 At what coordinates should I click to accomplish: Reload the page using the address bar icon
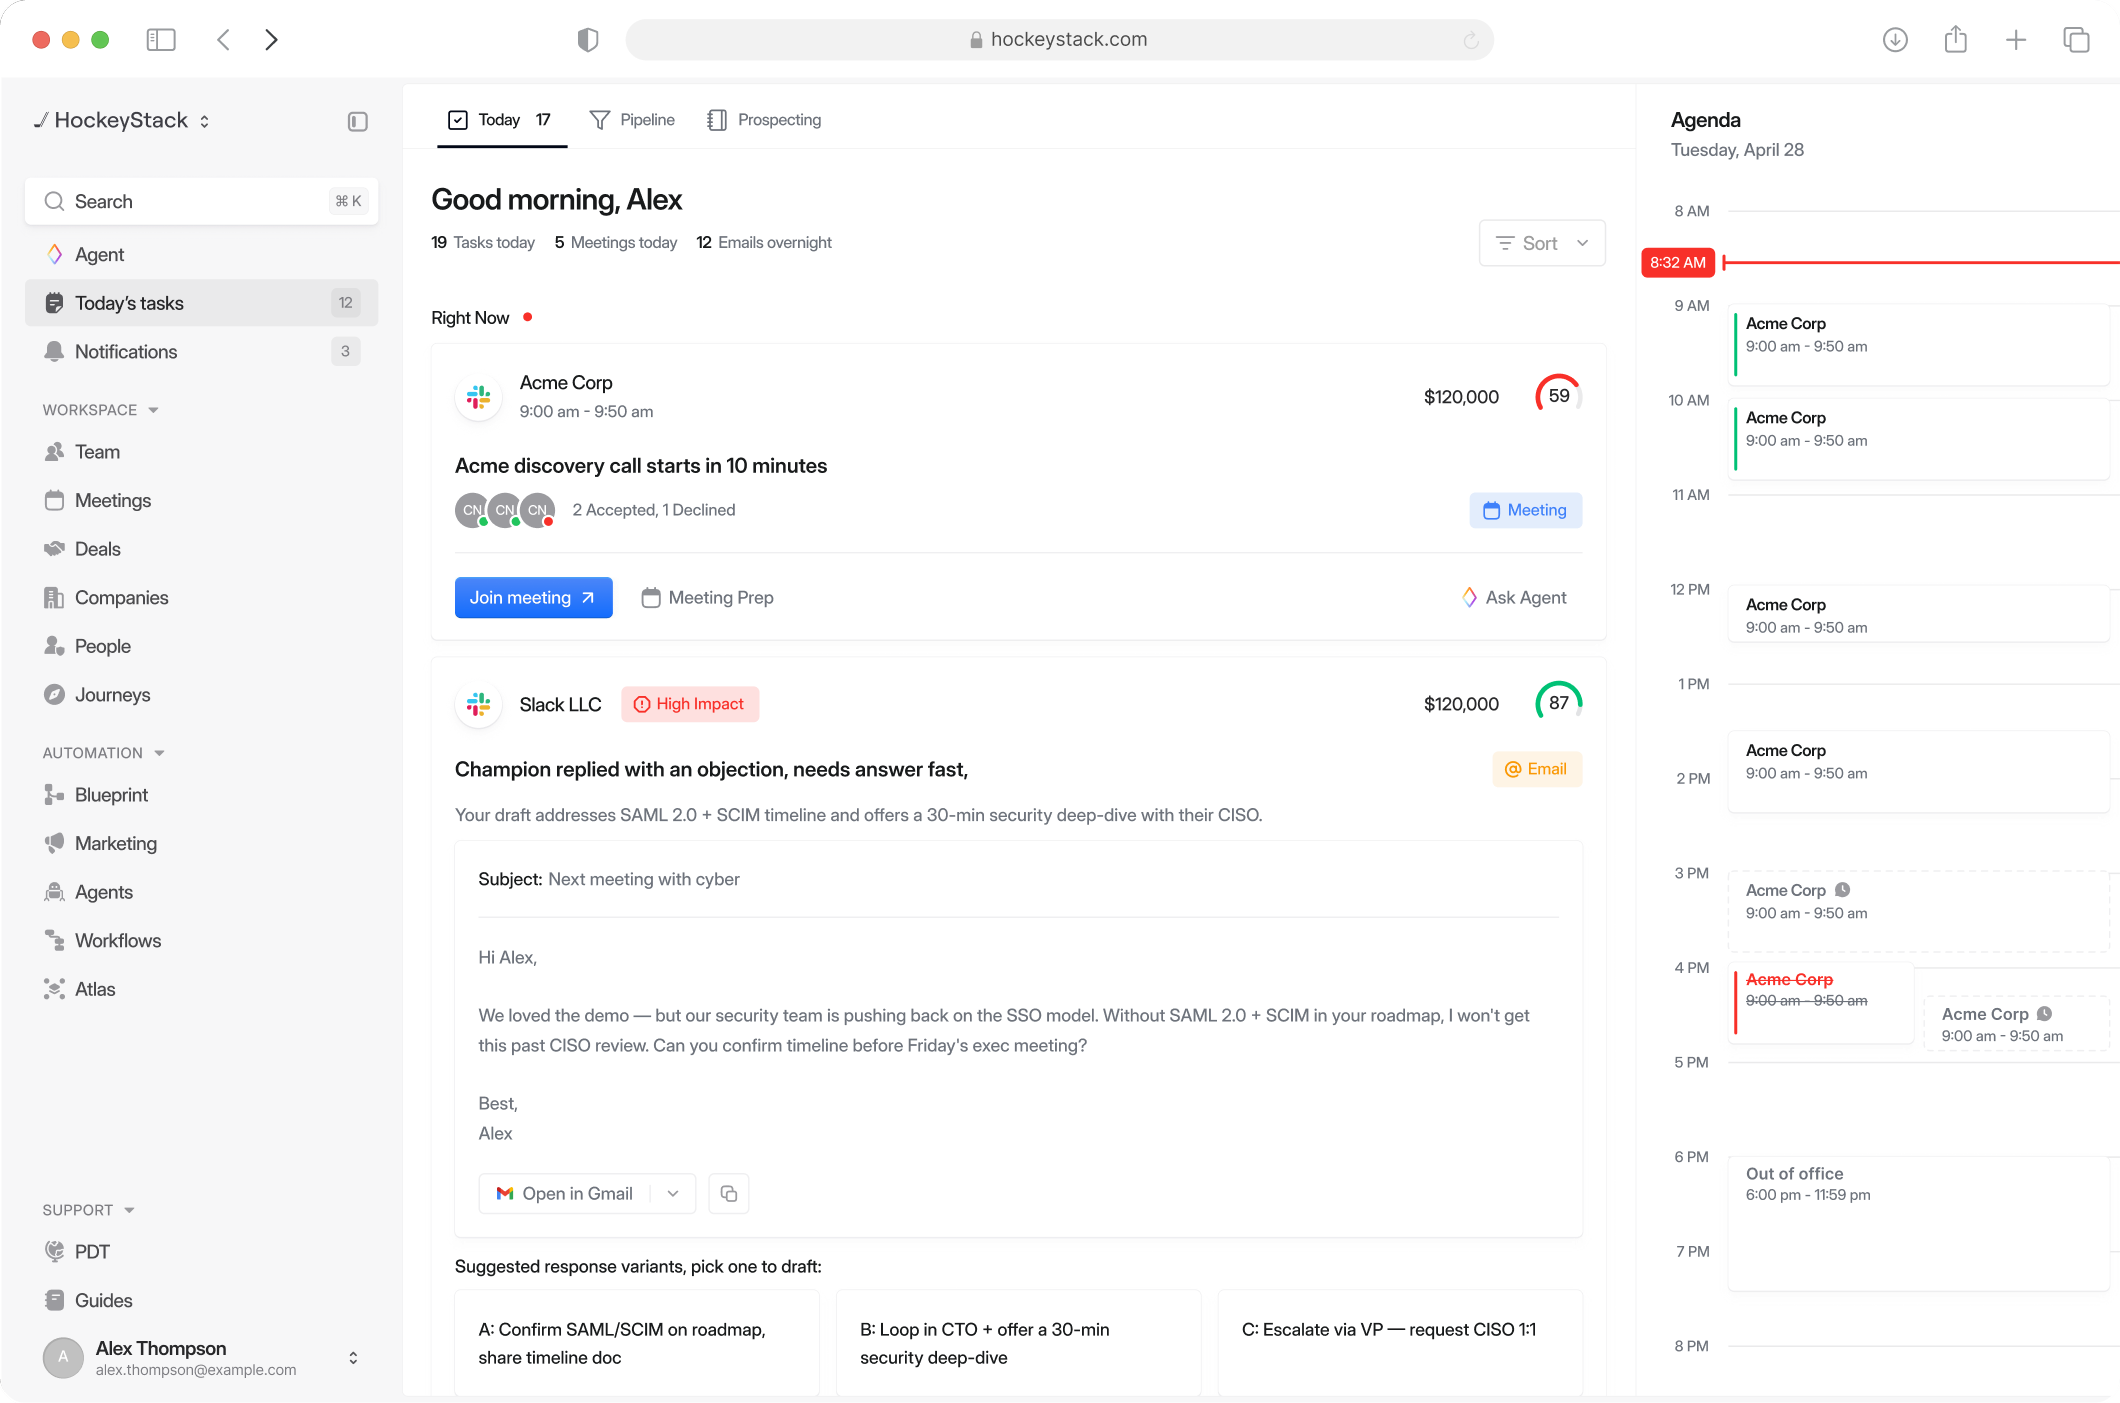1471,40
